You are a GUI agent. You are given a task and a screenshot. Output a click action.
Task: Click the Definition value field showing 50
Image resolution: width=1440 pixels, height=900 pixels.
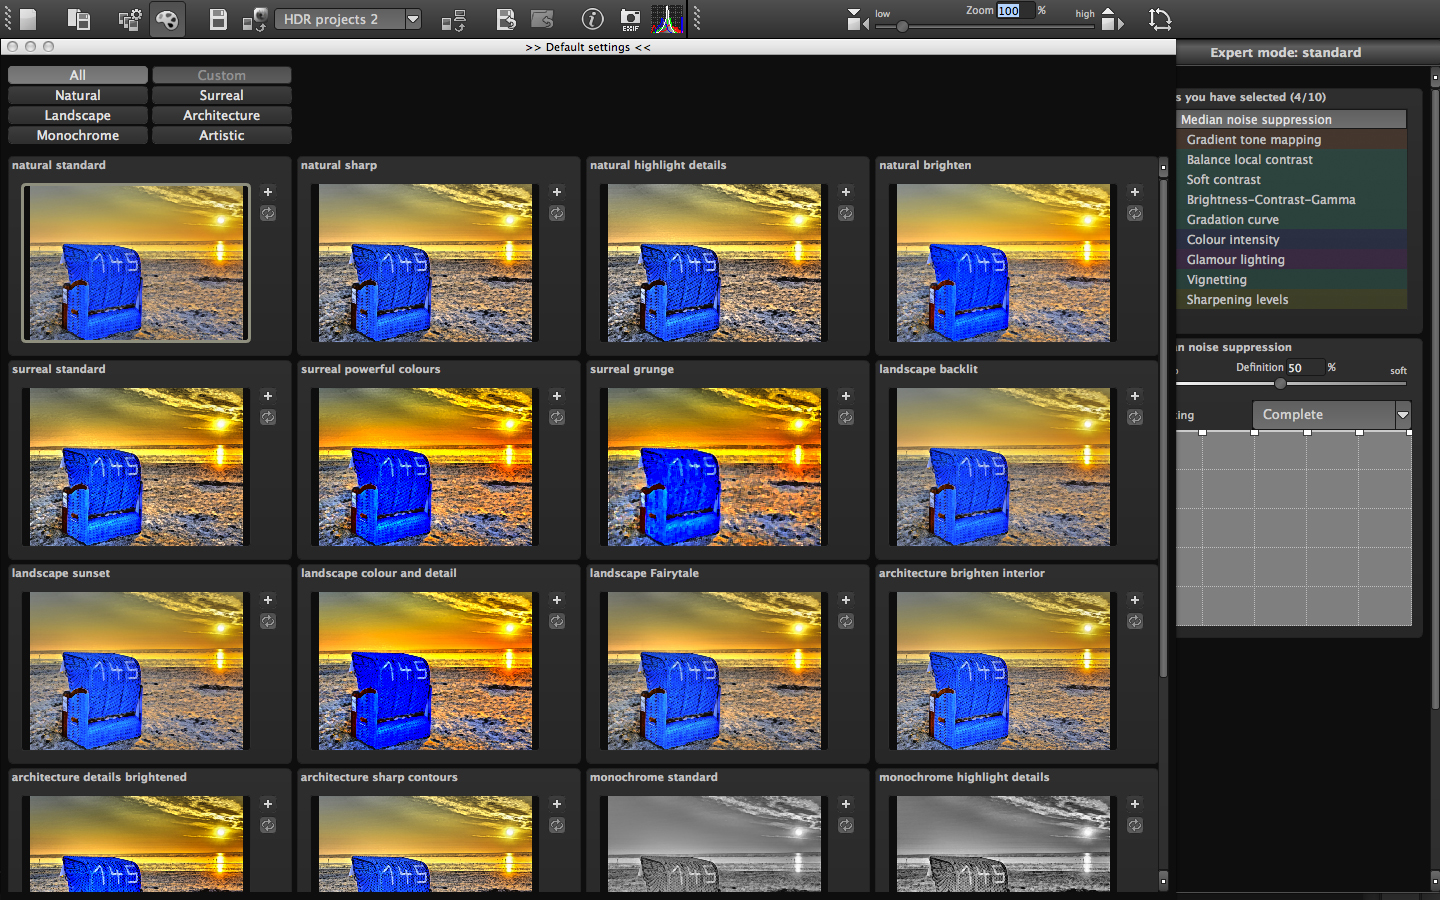tap(1304, 368)
